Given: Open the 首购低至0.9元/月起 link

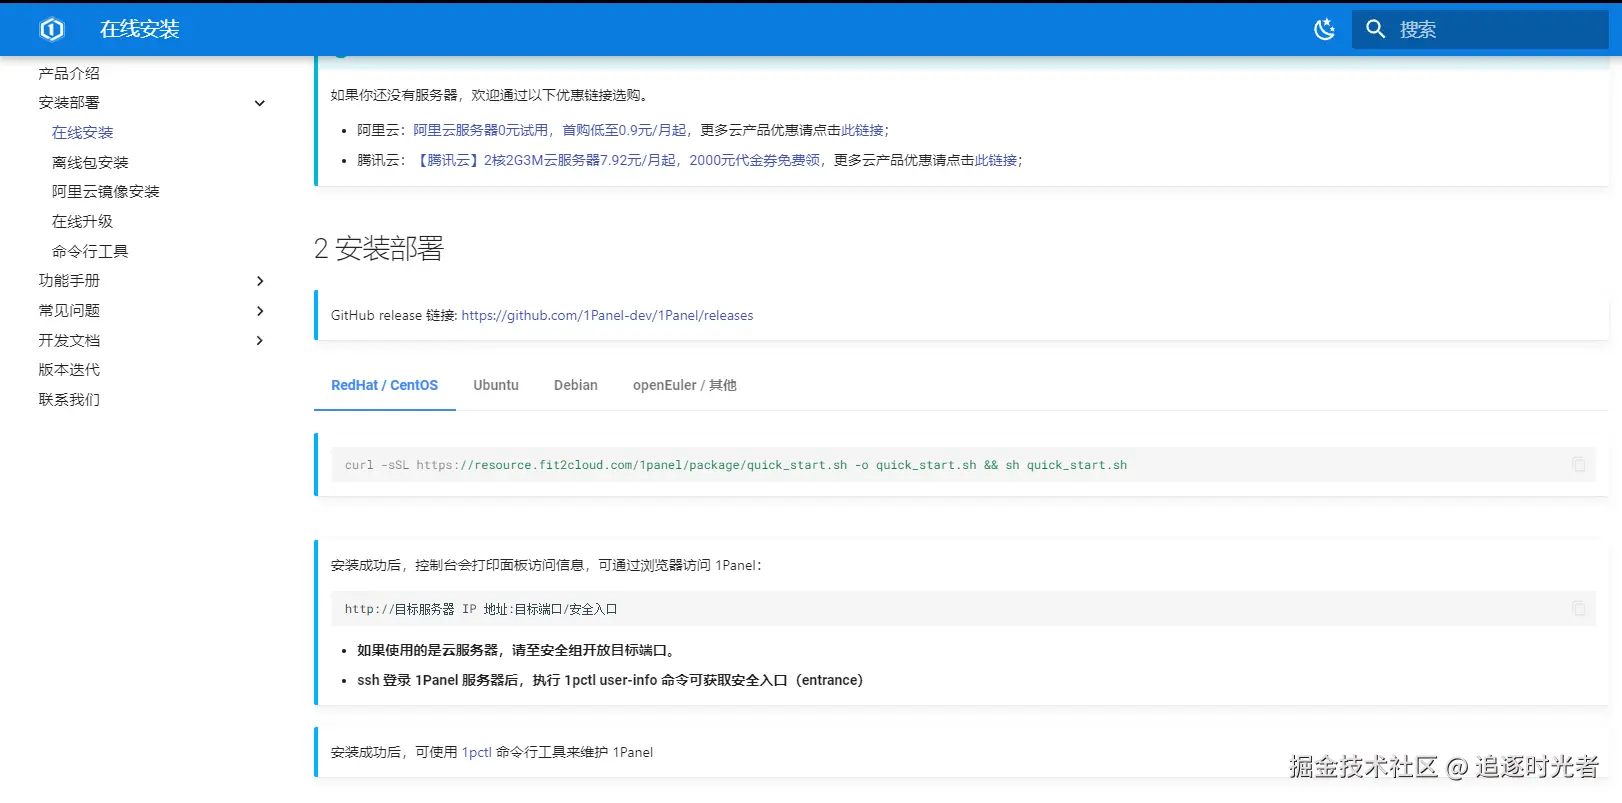Looking at the screenshot, I should click(x=624, y=130).
